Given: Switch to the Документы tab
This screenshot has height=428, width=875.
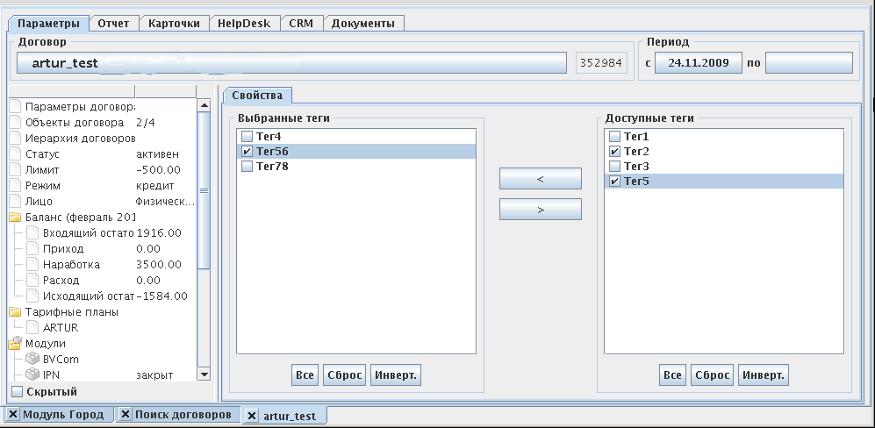Looking at the screenshot, I should click(x=363, y=23).
